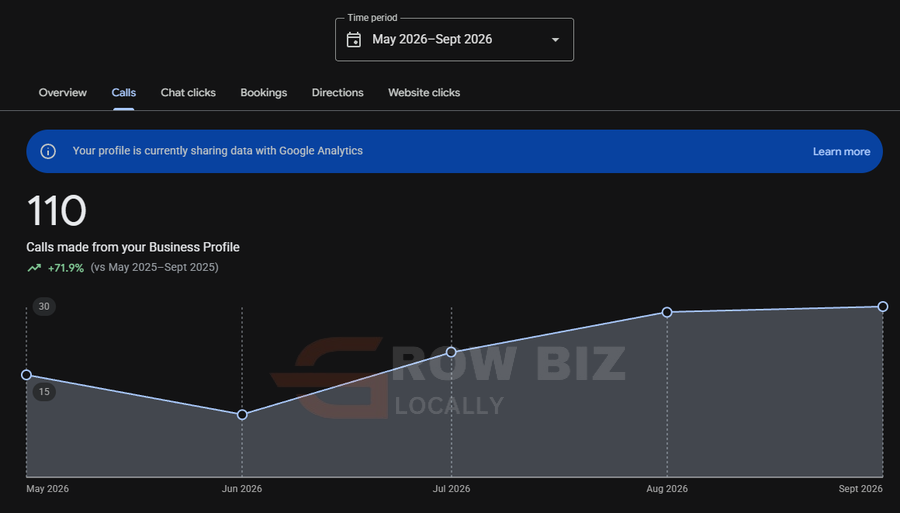900x513 pixels.
Task: Open the Time period date range dropdown
Action: point(454,40)
